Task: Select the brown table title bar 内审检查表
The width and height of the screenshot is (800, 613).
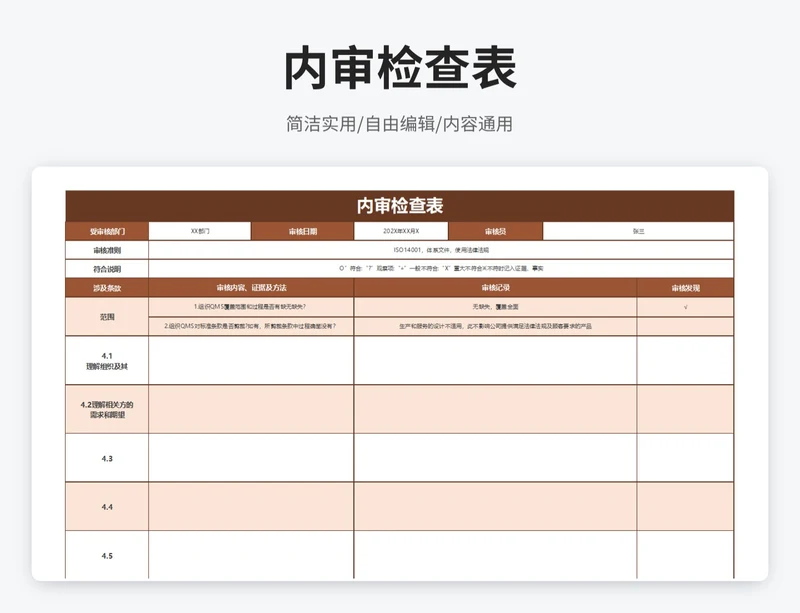Action: click(399, 206)
